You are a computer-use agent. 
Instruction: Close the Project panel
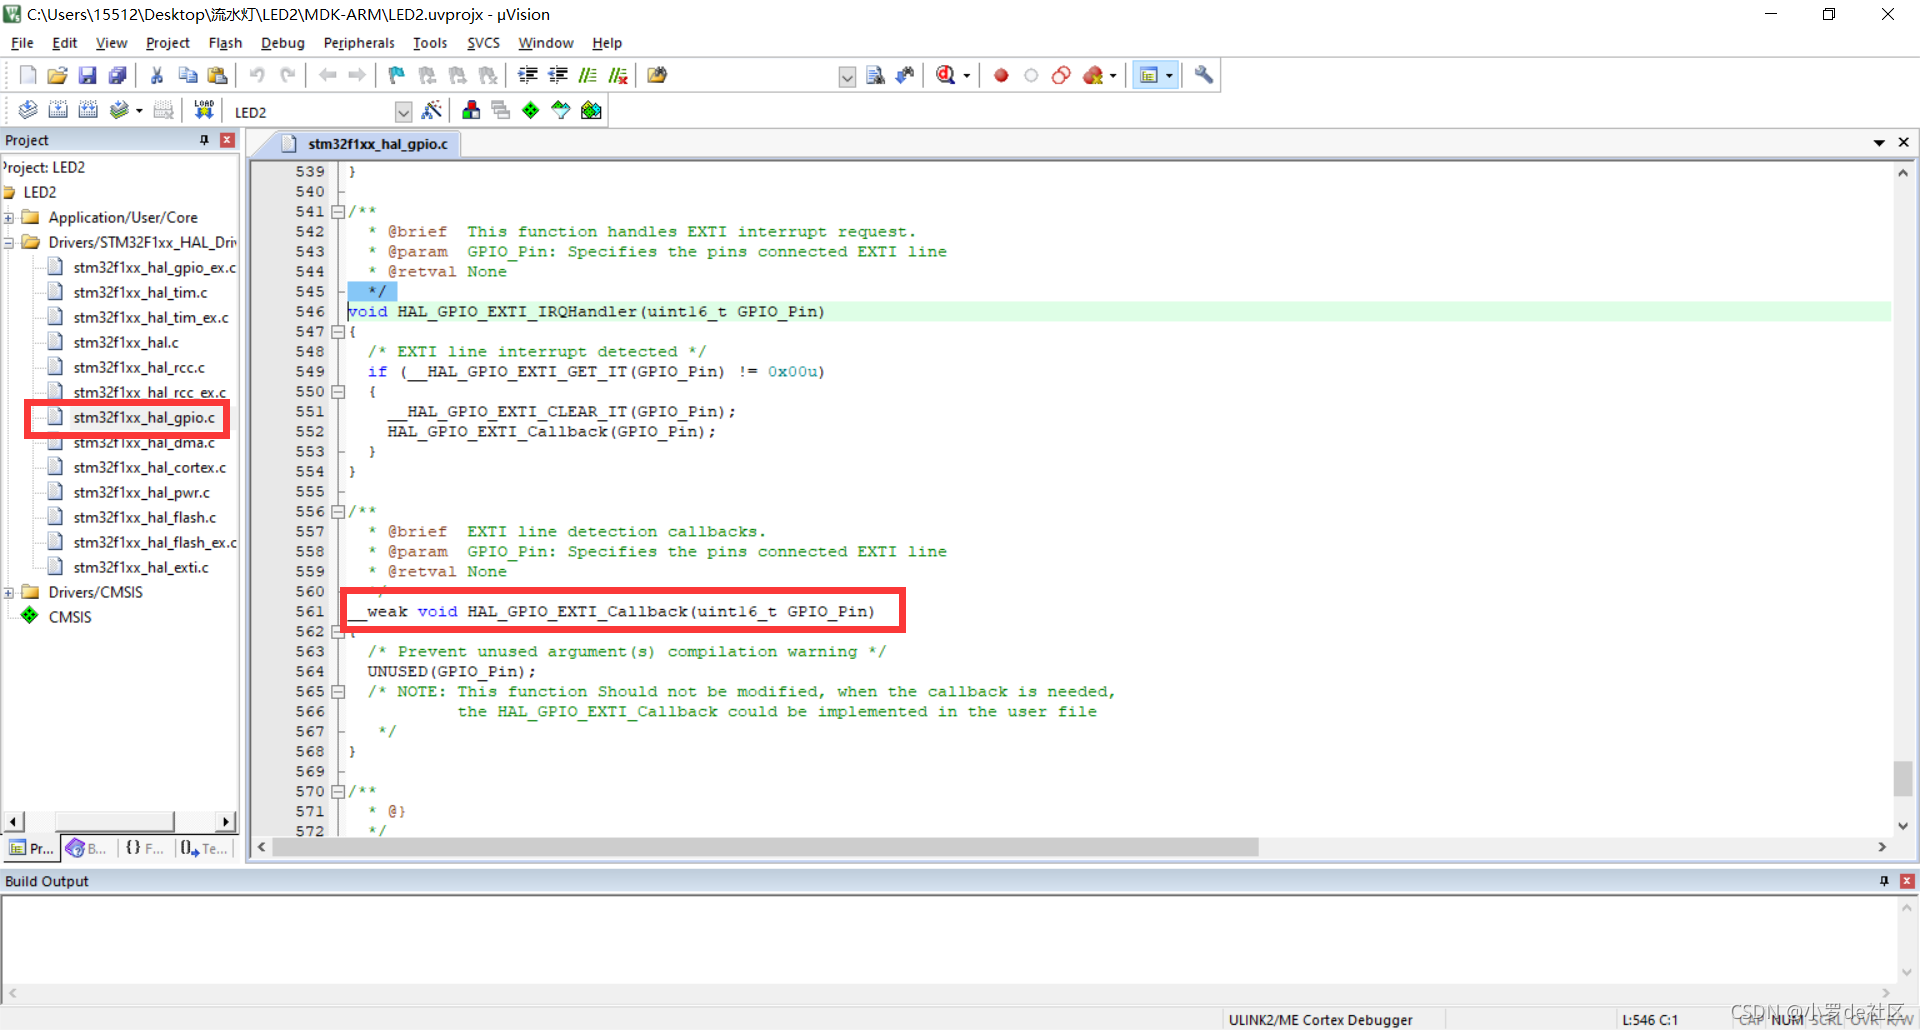pos(227,140)
